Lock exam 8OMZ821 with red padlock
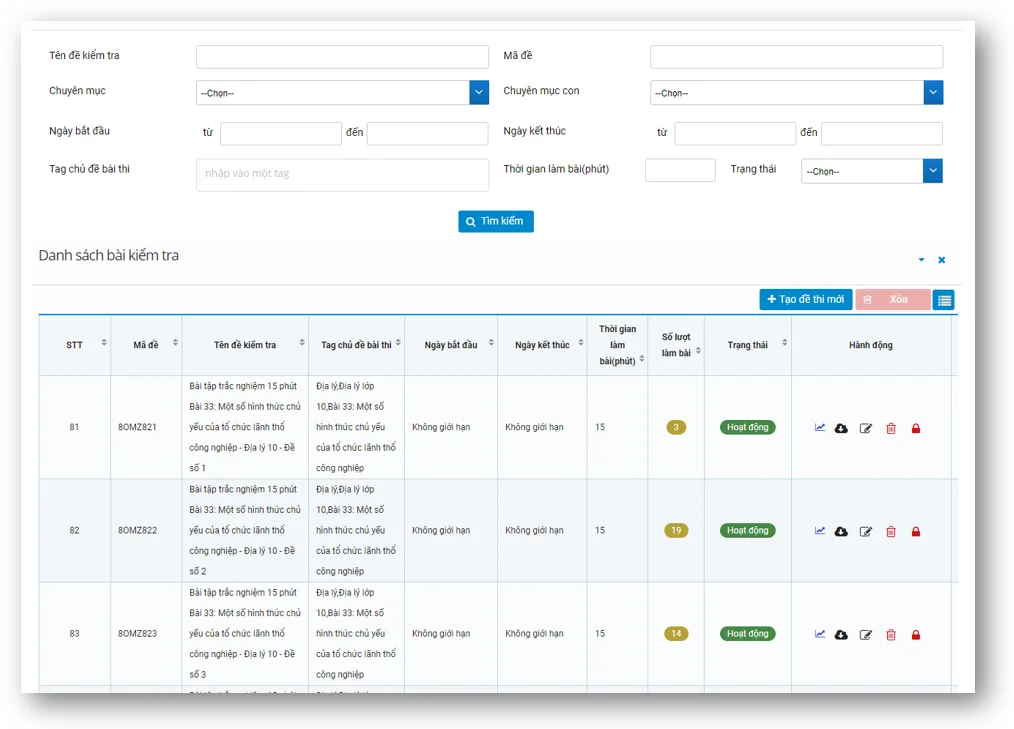This screenshot has width=1014, height=729. point(916,428)
